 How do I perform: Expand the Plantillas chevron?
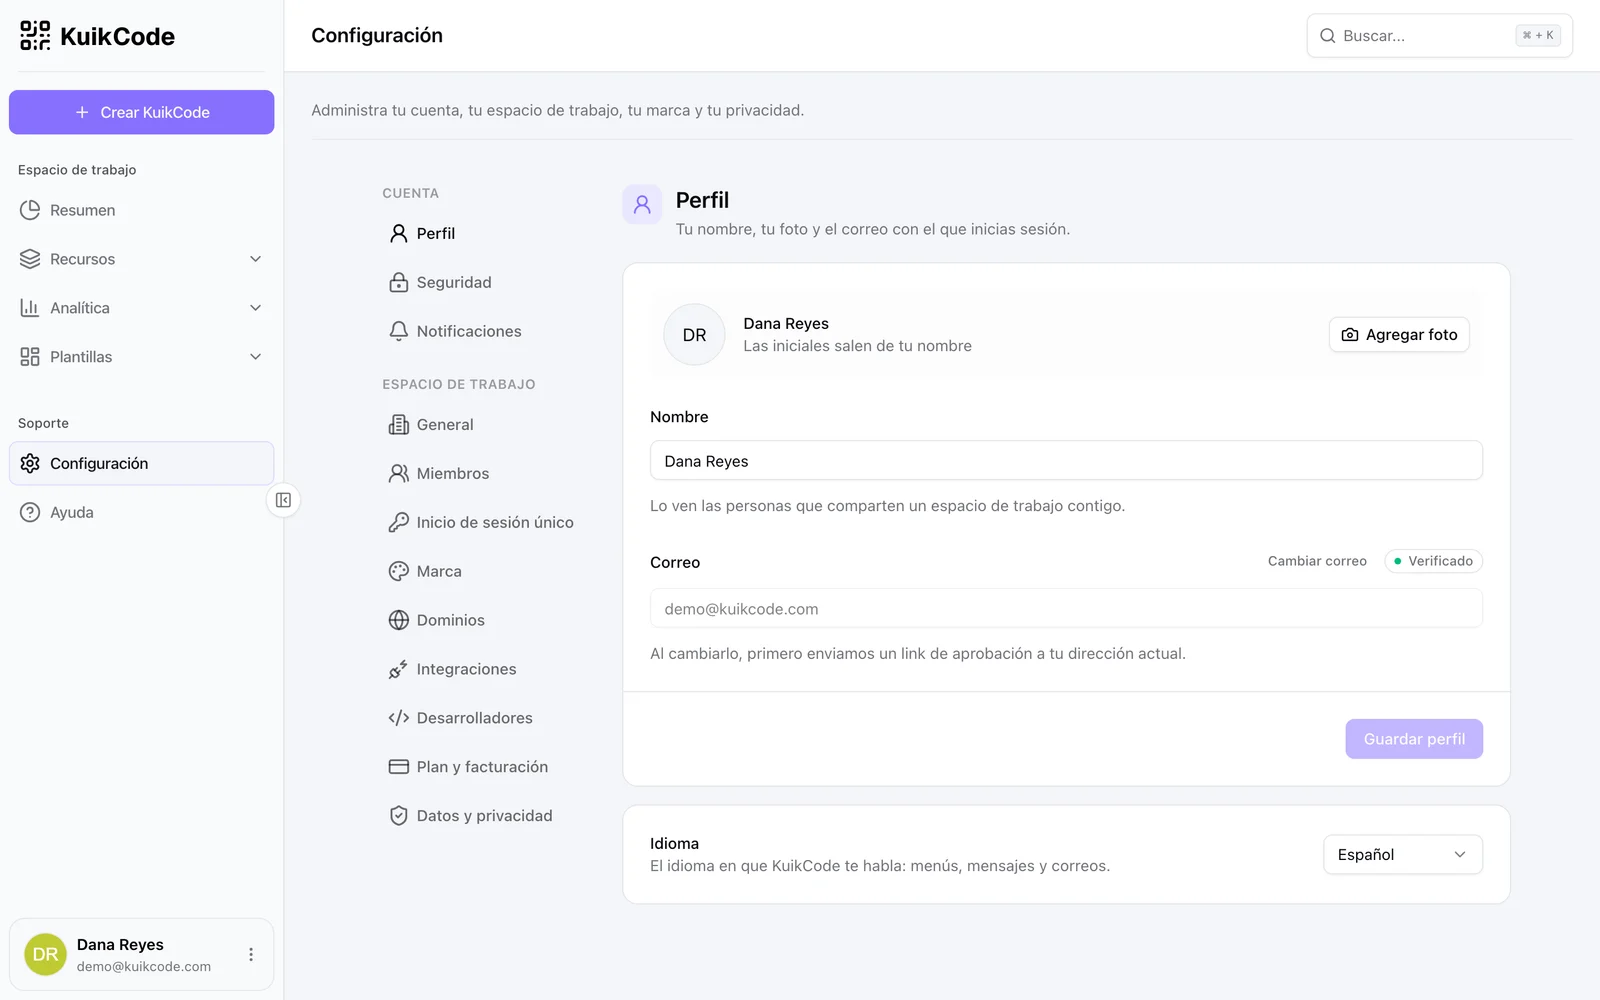point(255,357)
